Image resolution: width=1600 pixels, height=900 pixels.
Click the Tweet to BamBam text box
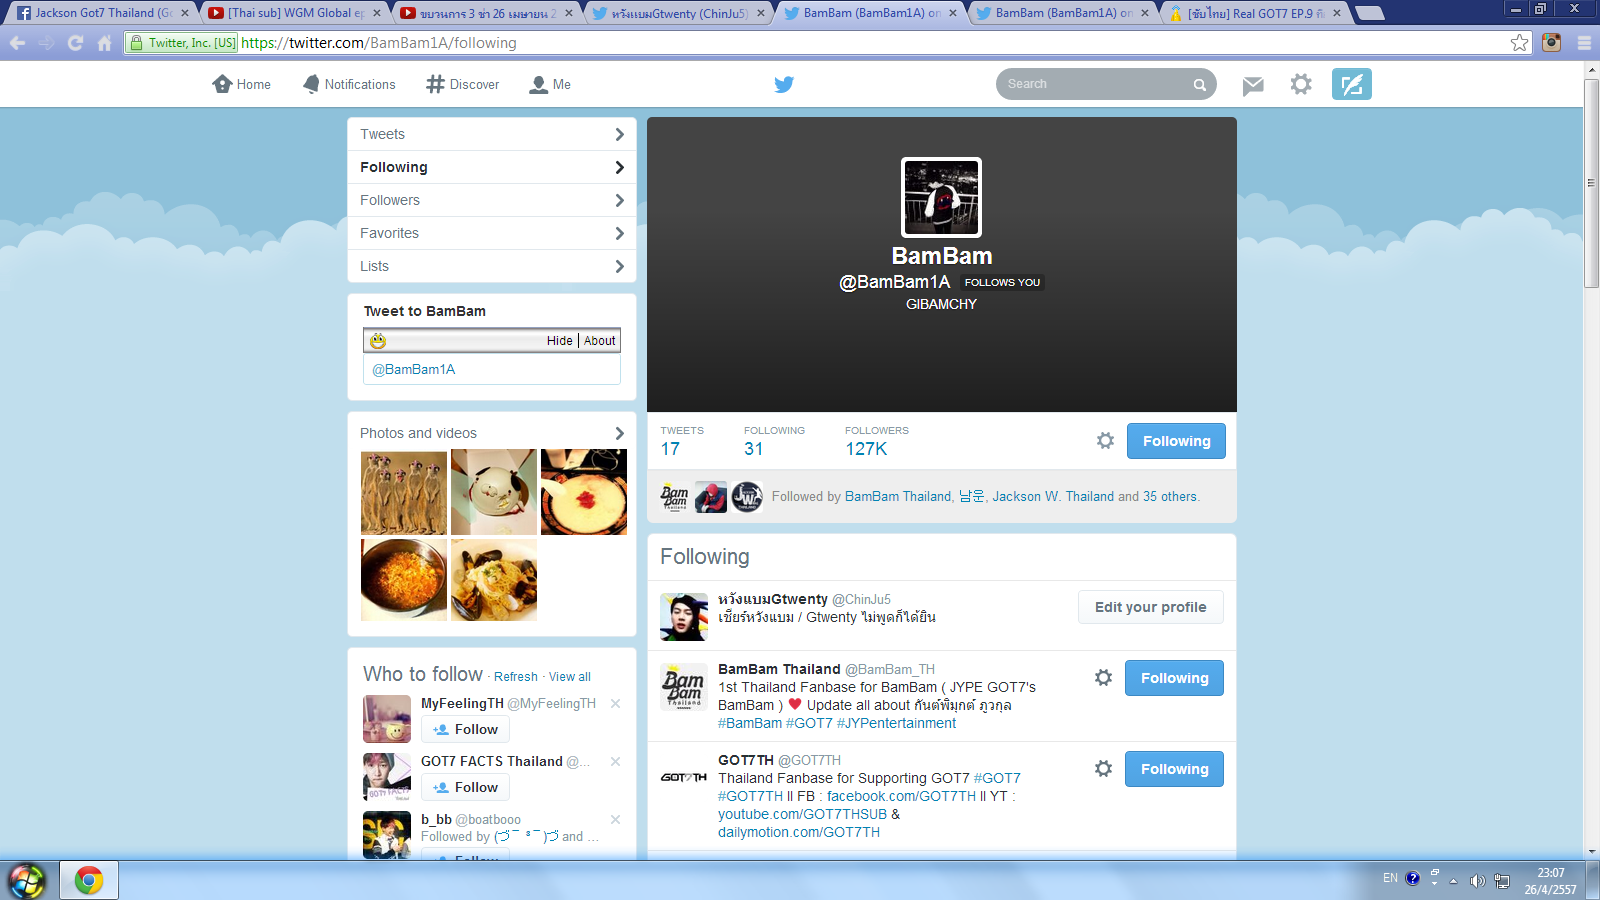[492, 370]
